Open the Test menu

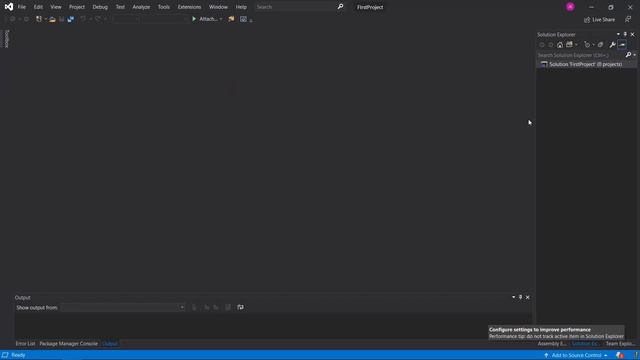[x=120, y=7]
